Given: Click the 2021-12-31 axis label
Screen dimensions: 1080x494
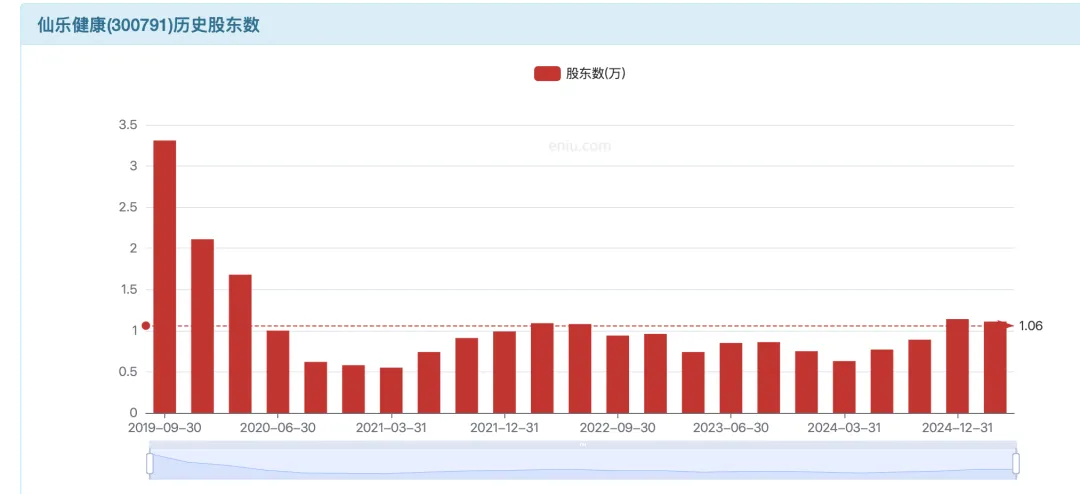Looking at the screenshot, I should (504, 428).
